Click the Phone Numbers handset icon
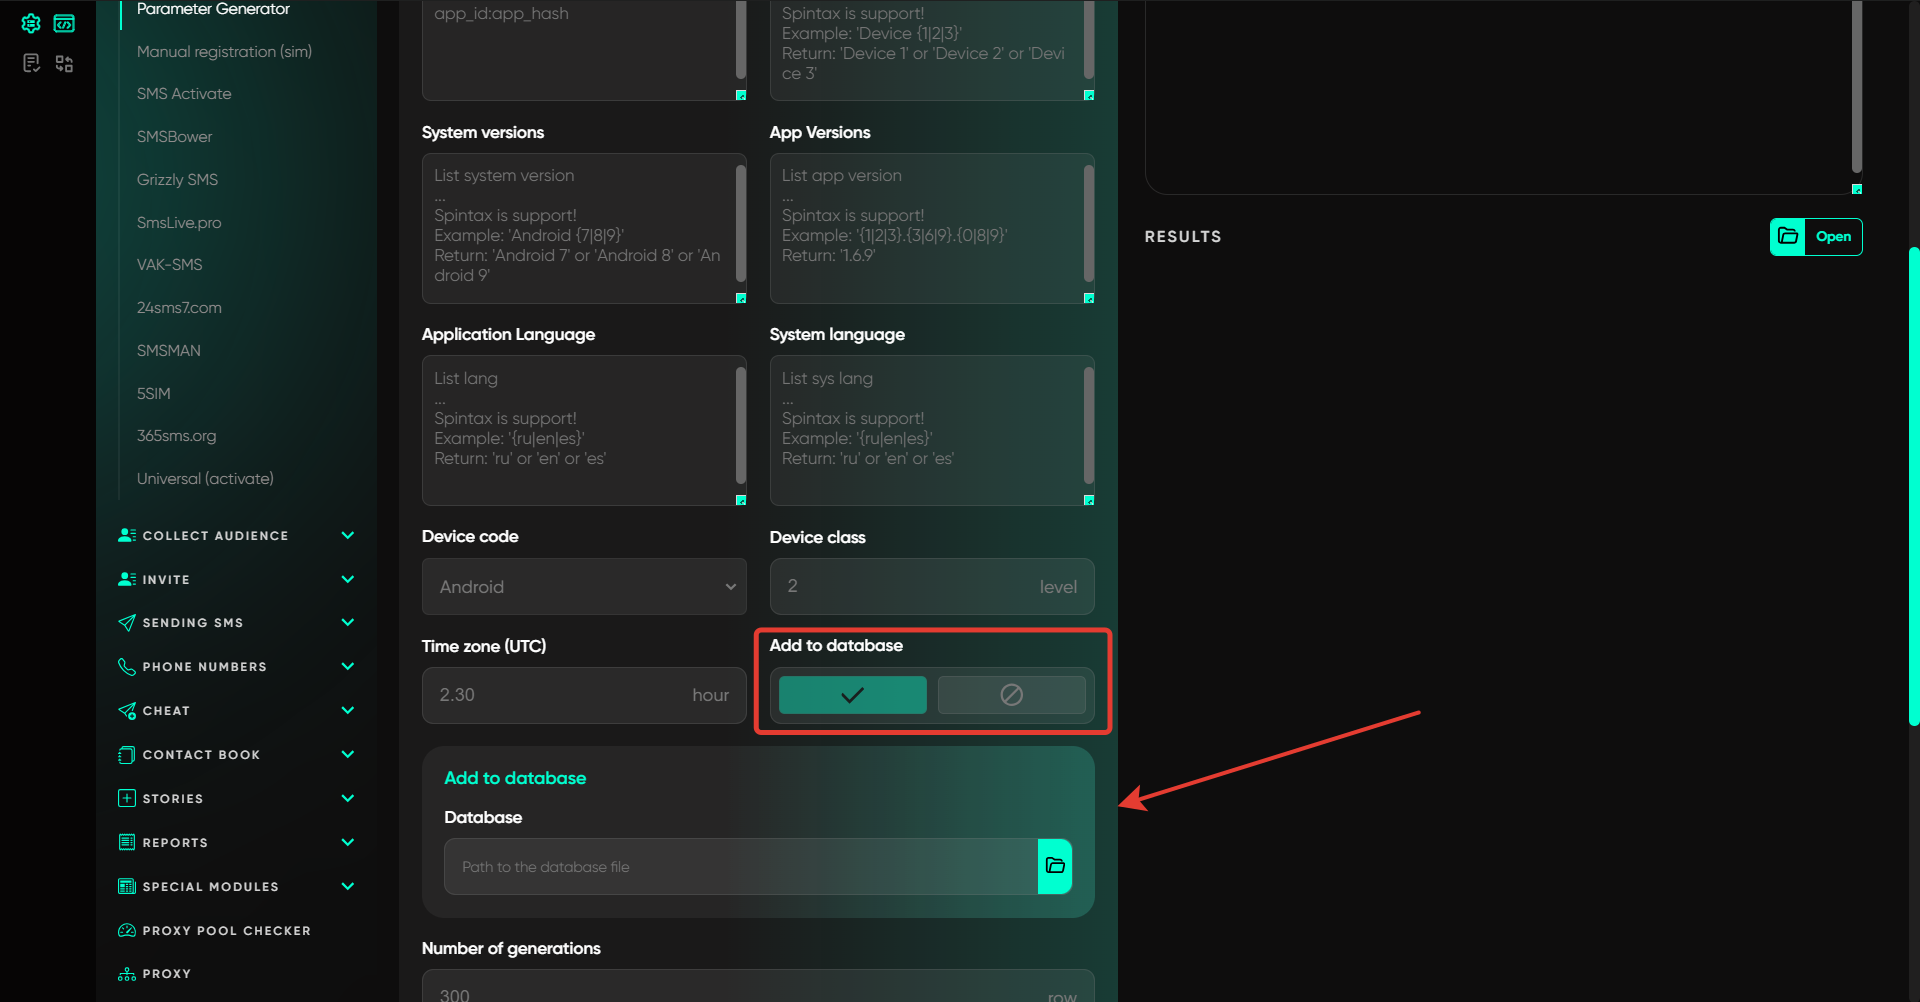 pos(127,667)
